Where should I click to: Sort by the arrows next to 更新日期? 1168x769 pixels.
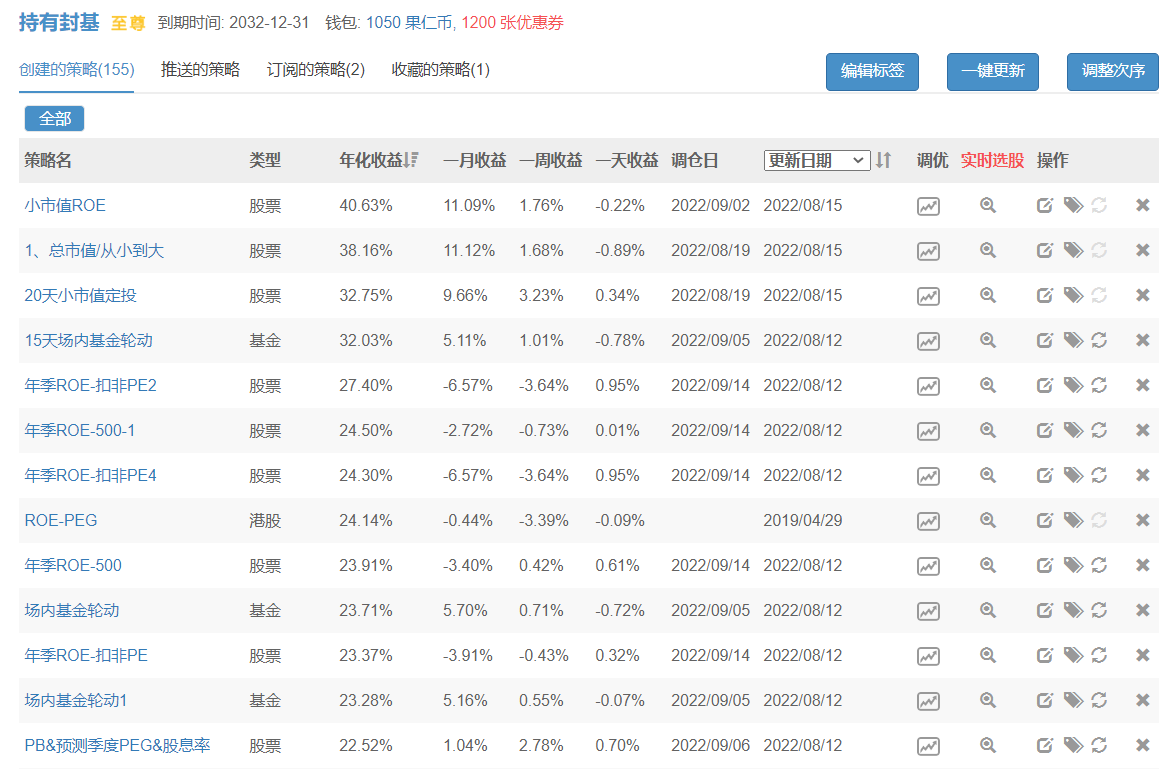(x=883, y=160)
